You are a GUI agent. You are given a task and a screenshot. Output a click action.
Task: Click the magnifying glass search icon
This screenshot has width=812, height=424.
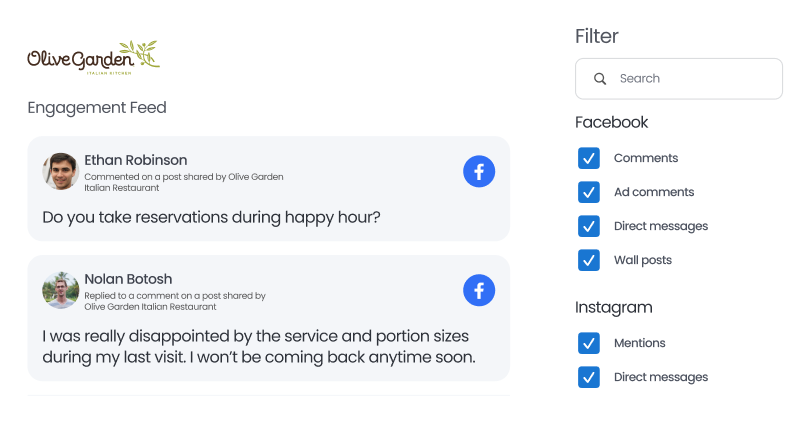600,78
